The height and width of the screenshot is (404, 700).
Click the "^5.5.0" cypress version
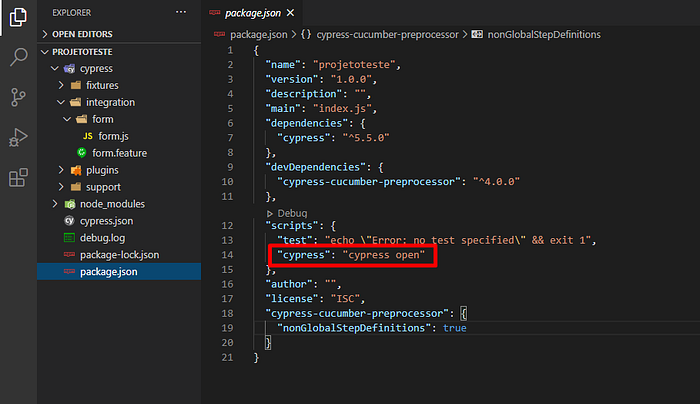366,138
